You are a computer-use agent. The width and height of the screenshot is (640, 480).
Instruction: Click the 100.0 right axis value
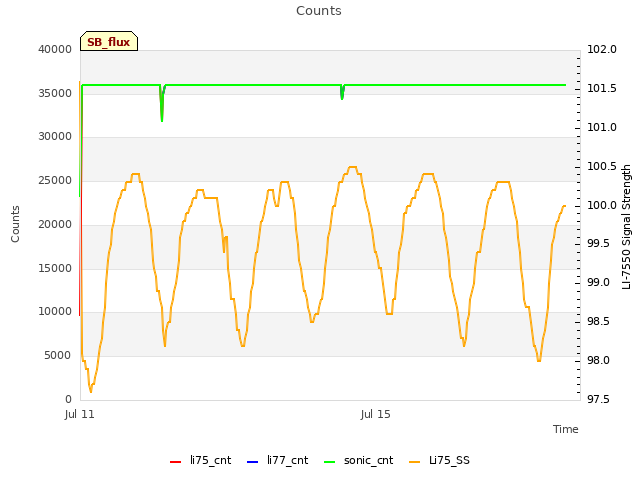pyautogui.click(x=602, y=205)
